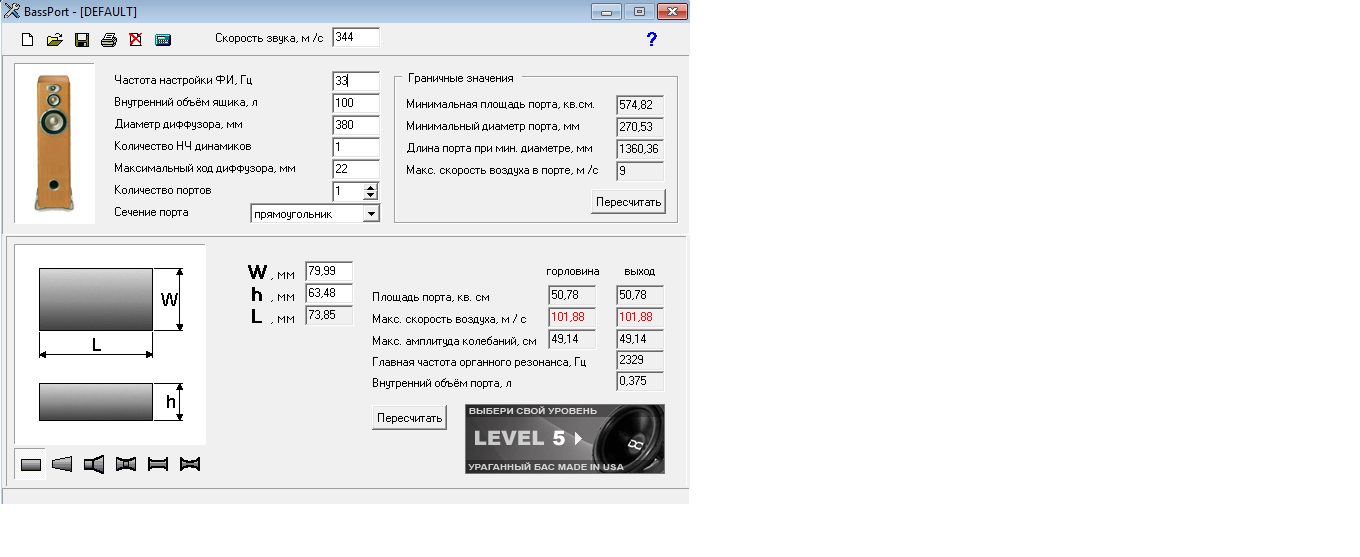Click выход amplitude value 49,14
Viewport: 1360px width, 557px height.
[x=641, y=340]
